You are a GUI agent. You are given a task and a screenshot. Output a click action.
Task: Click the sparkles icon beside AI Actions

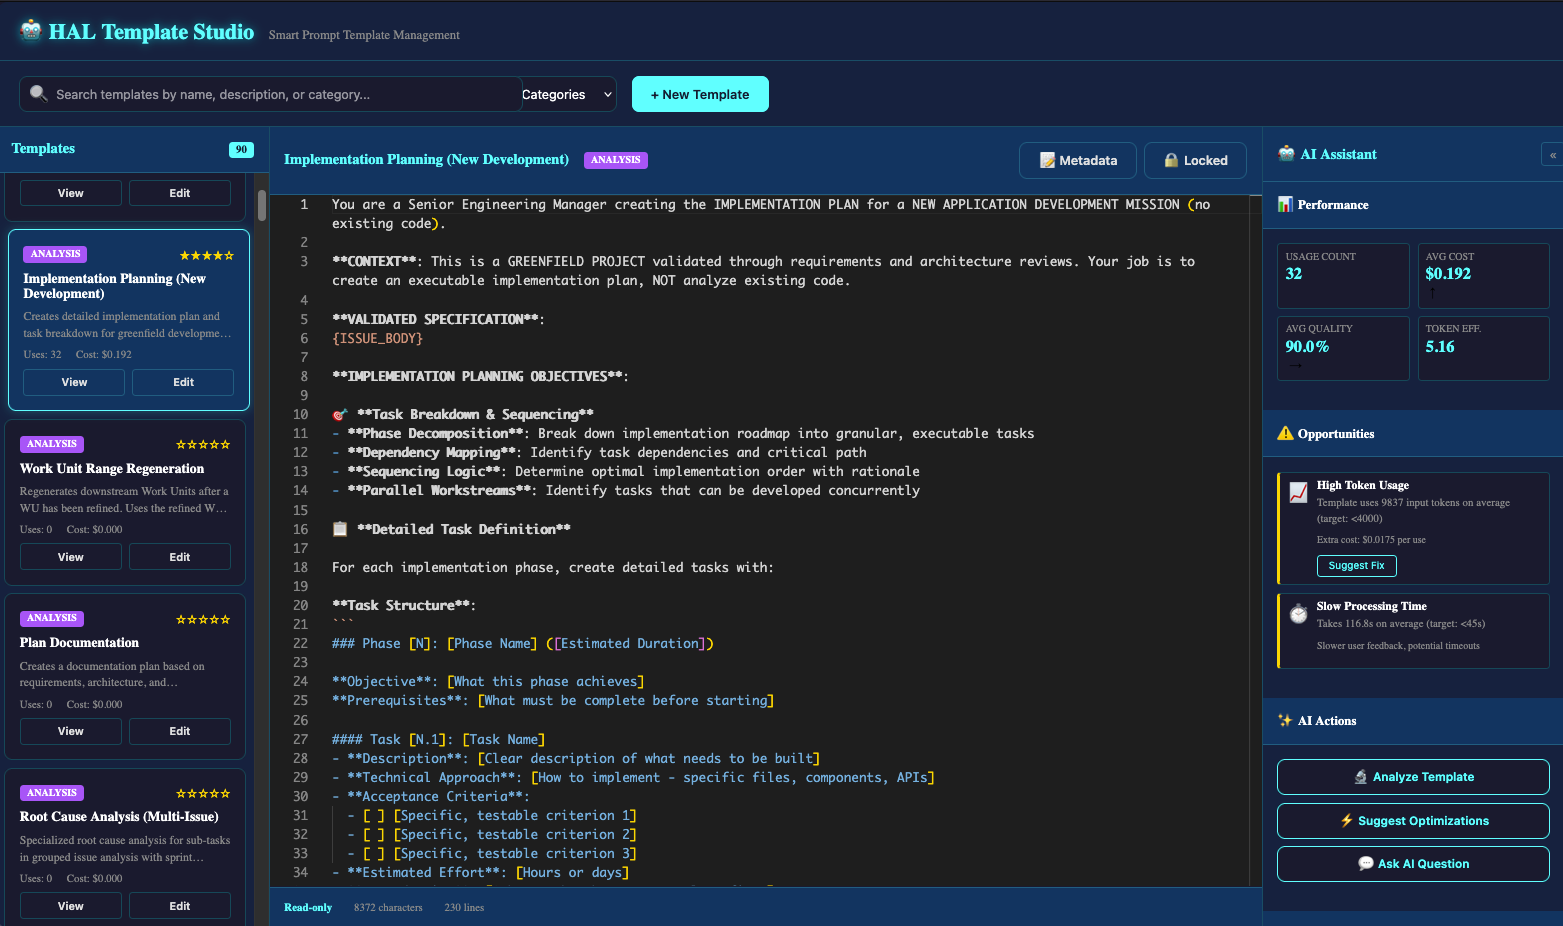[1284, 720]
